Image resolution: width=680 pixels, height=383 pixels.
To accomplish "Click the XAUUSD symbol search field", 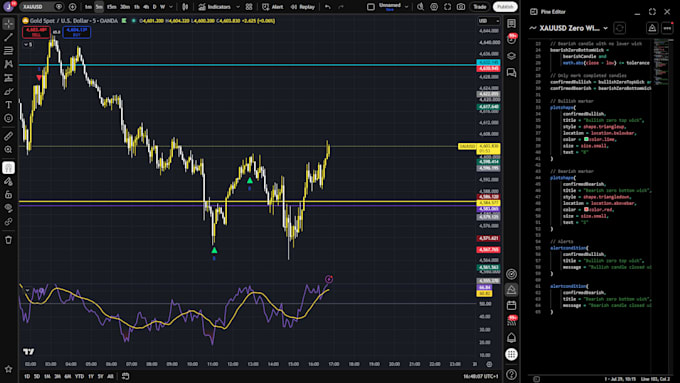I will pyautogui.click(x=36, y=7).
